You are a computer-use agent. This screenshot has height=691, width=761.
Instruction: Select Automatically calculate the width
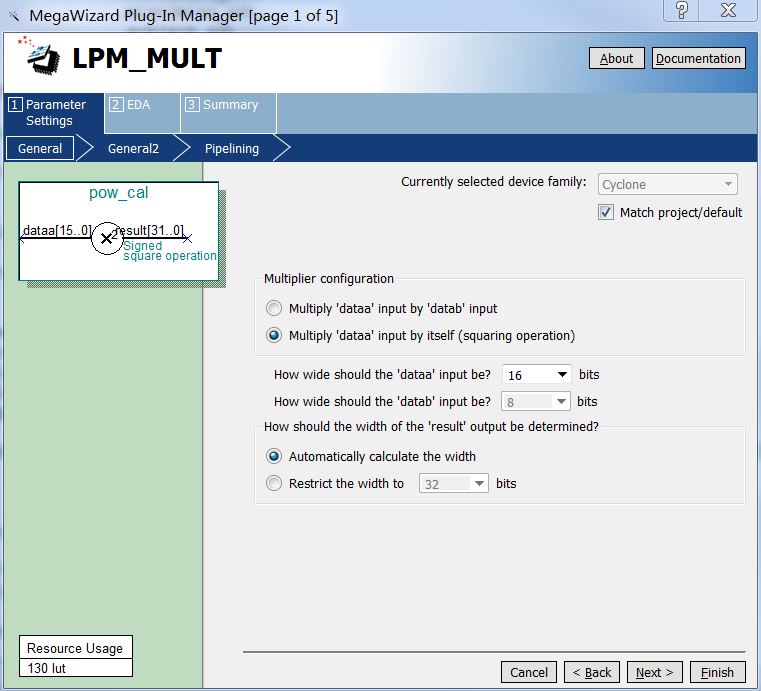[274, 456]
